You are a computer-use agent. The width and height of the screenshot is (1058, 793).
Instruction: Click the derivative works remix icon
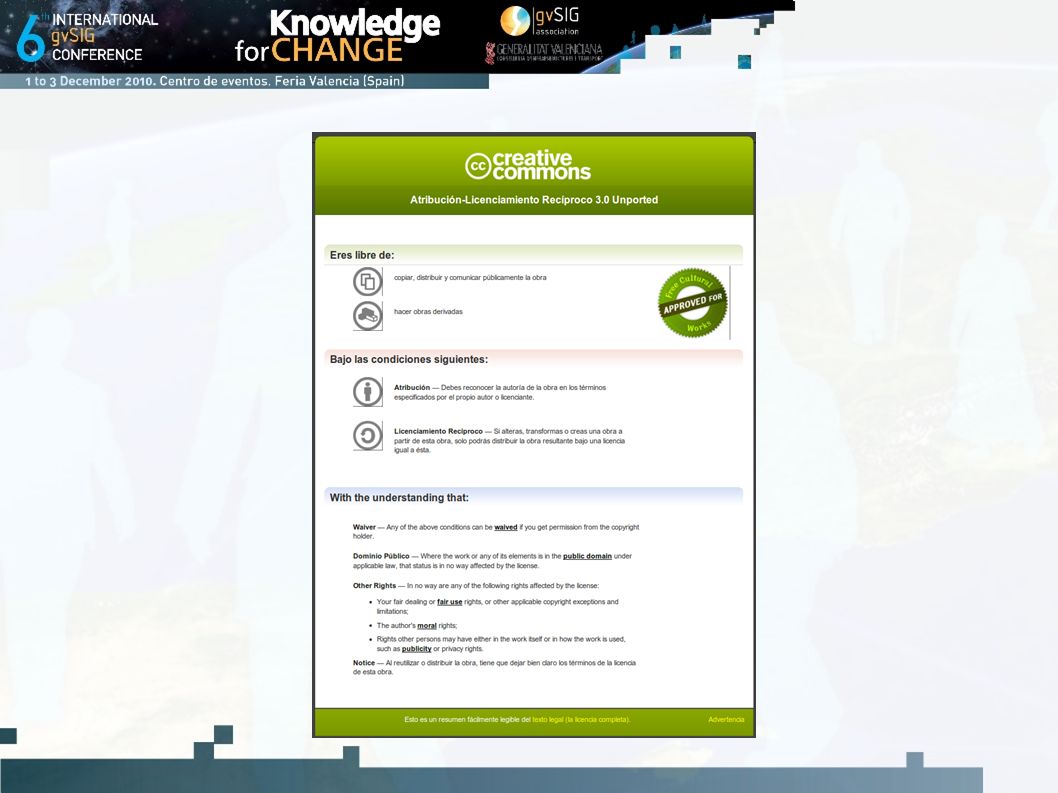(x=368, y=315)
